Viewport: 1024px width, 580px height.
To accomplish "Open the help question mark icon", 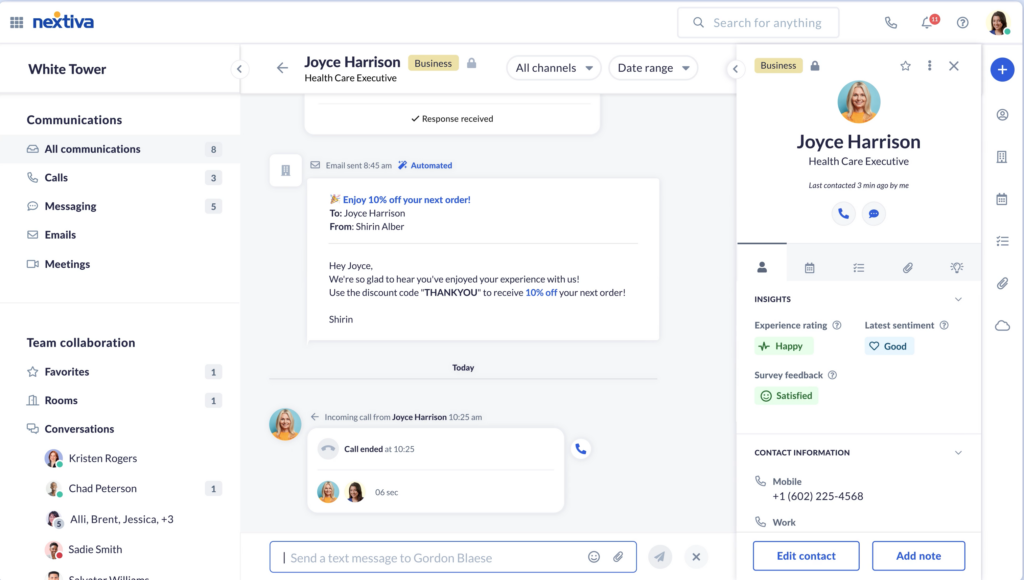I will (x=963, y=23).
